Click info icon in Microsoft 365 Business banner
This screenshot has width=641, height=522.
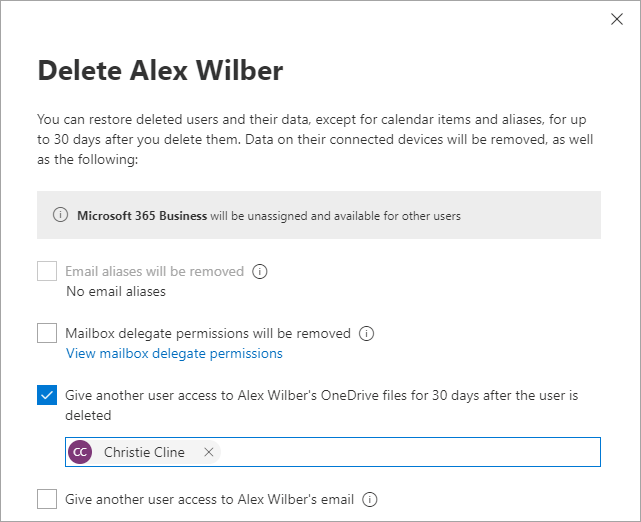coord(62,215)
